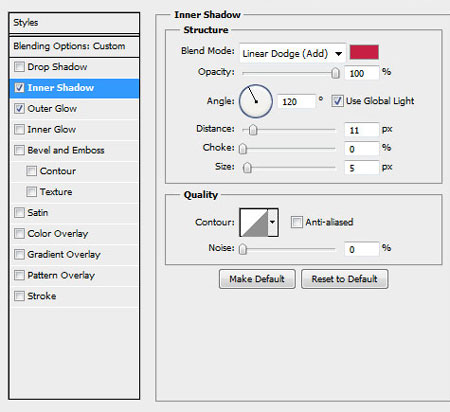Turn on the Color Overlay checkbox

(19, 233)
